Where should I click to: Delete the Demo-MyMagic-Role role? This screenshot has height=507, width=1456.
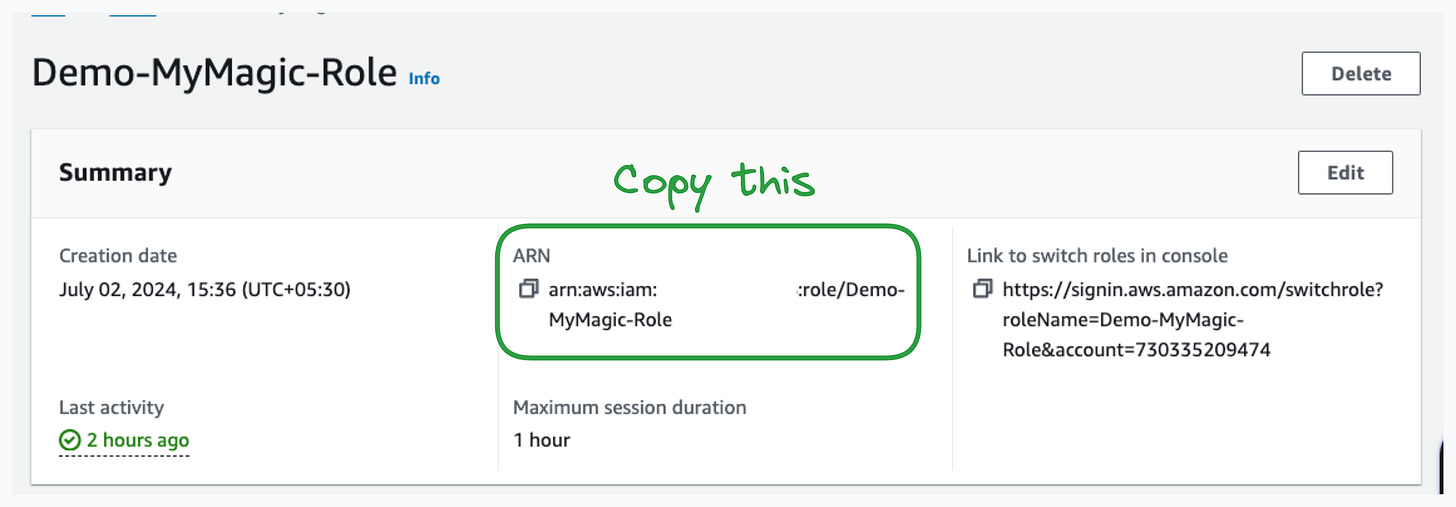pyautogui.click(x=1361, y=74)
